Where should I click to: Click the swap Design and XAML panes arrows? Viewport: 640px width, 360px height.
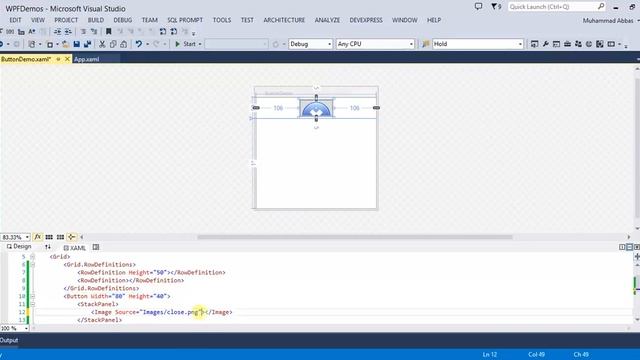tap(48, 247)
